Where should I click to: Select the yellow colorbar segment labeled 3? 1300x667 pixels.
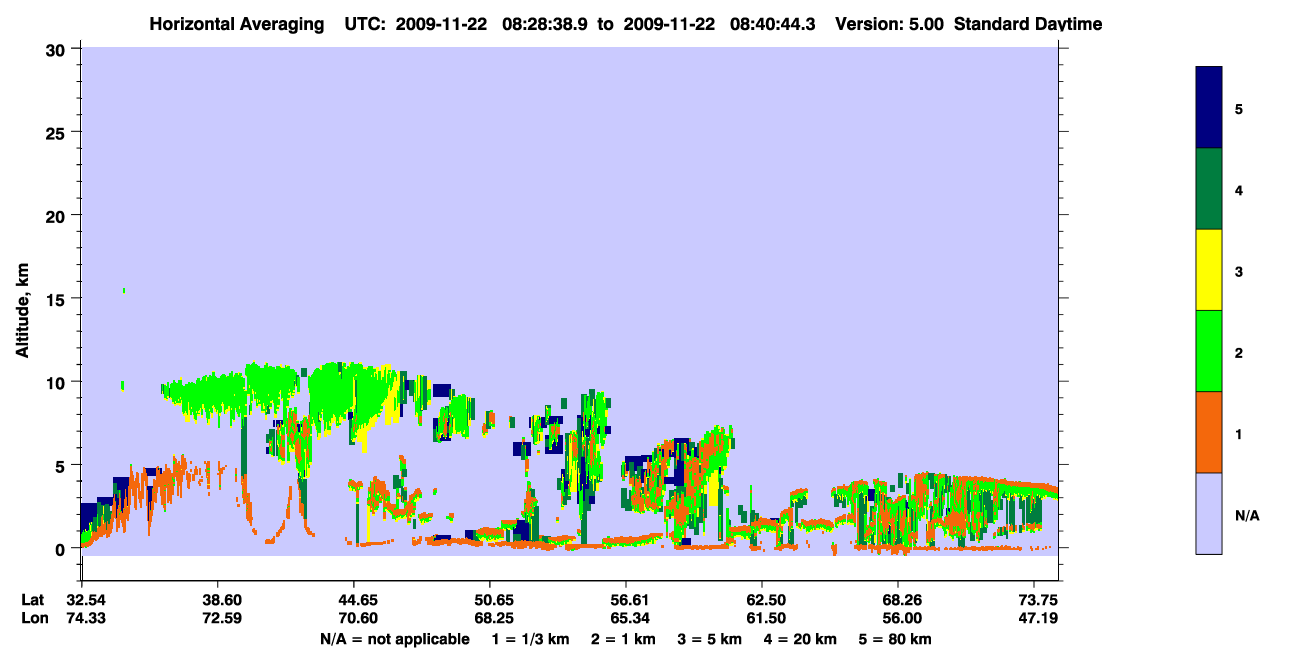[x=1209, y=270]
